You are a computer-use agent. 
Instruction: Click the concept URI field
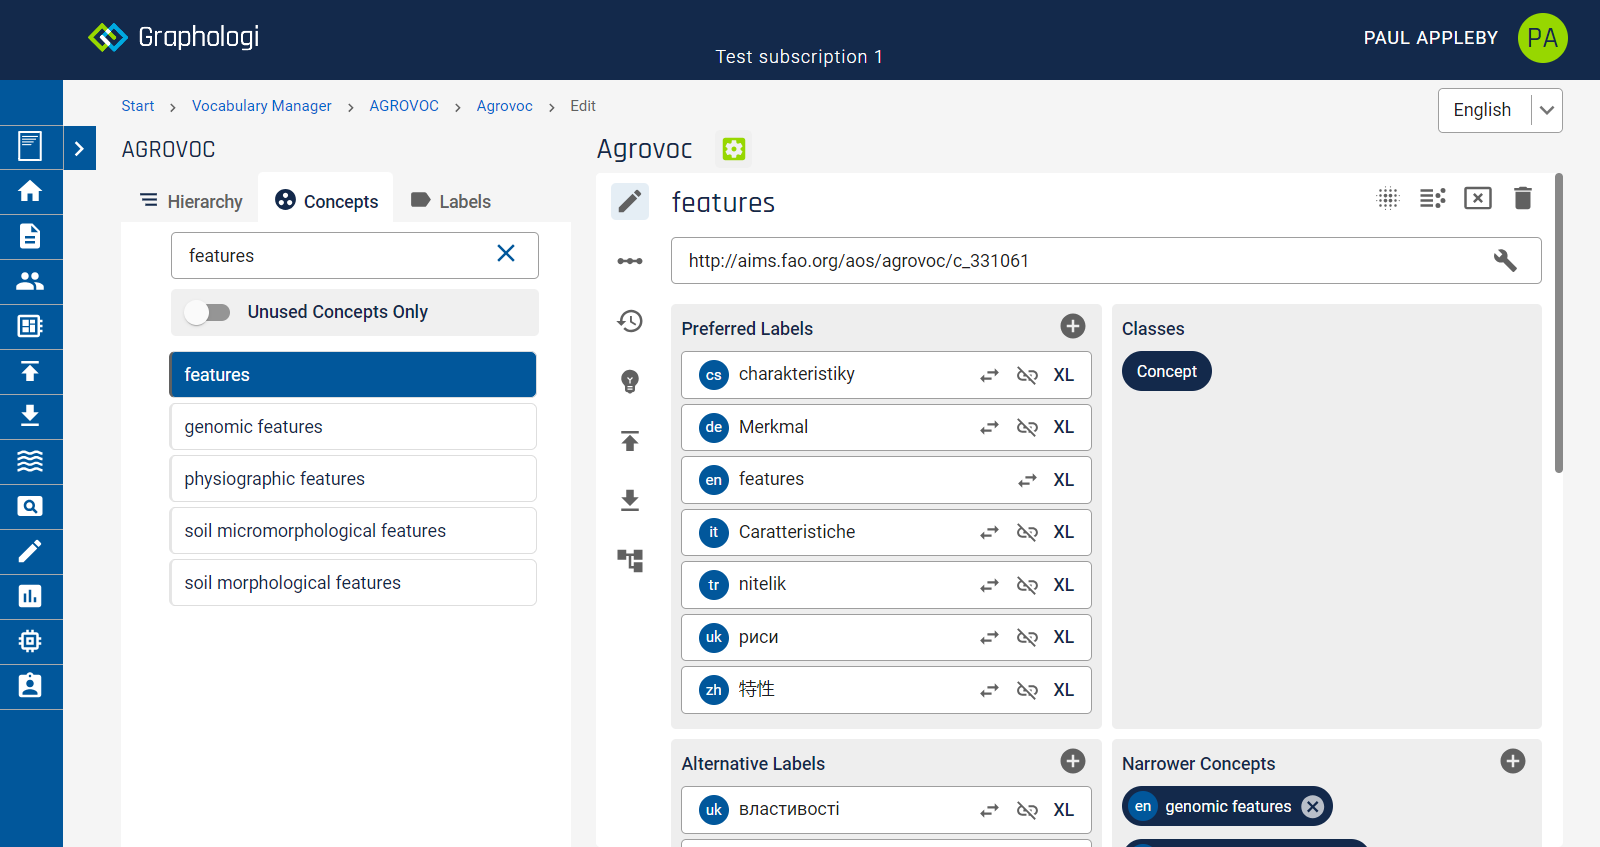1106,261
